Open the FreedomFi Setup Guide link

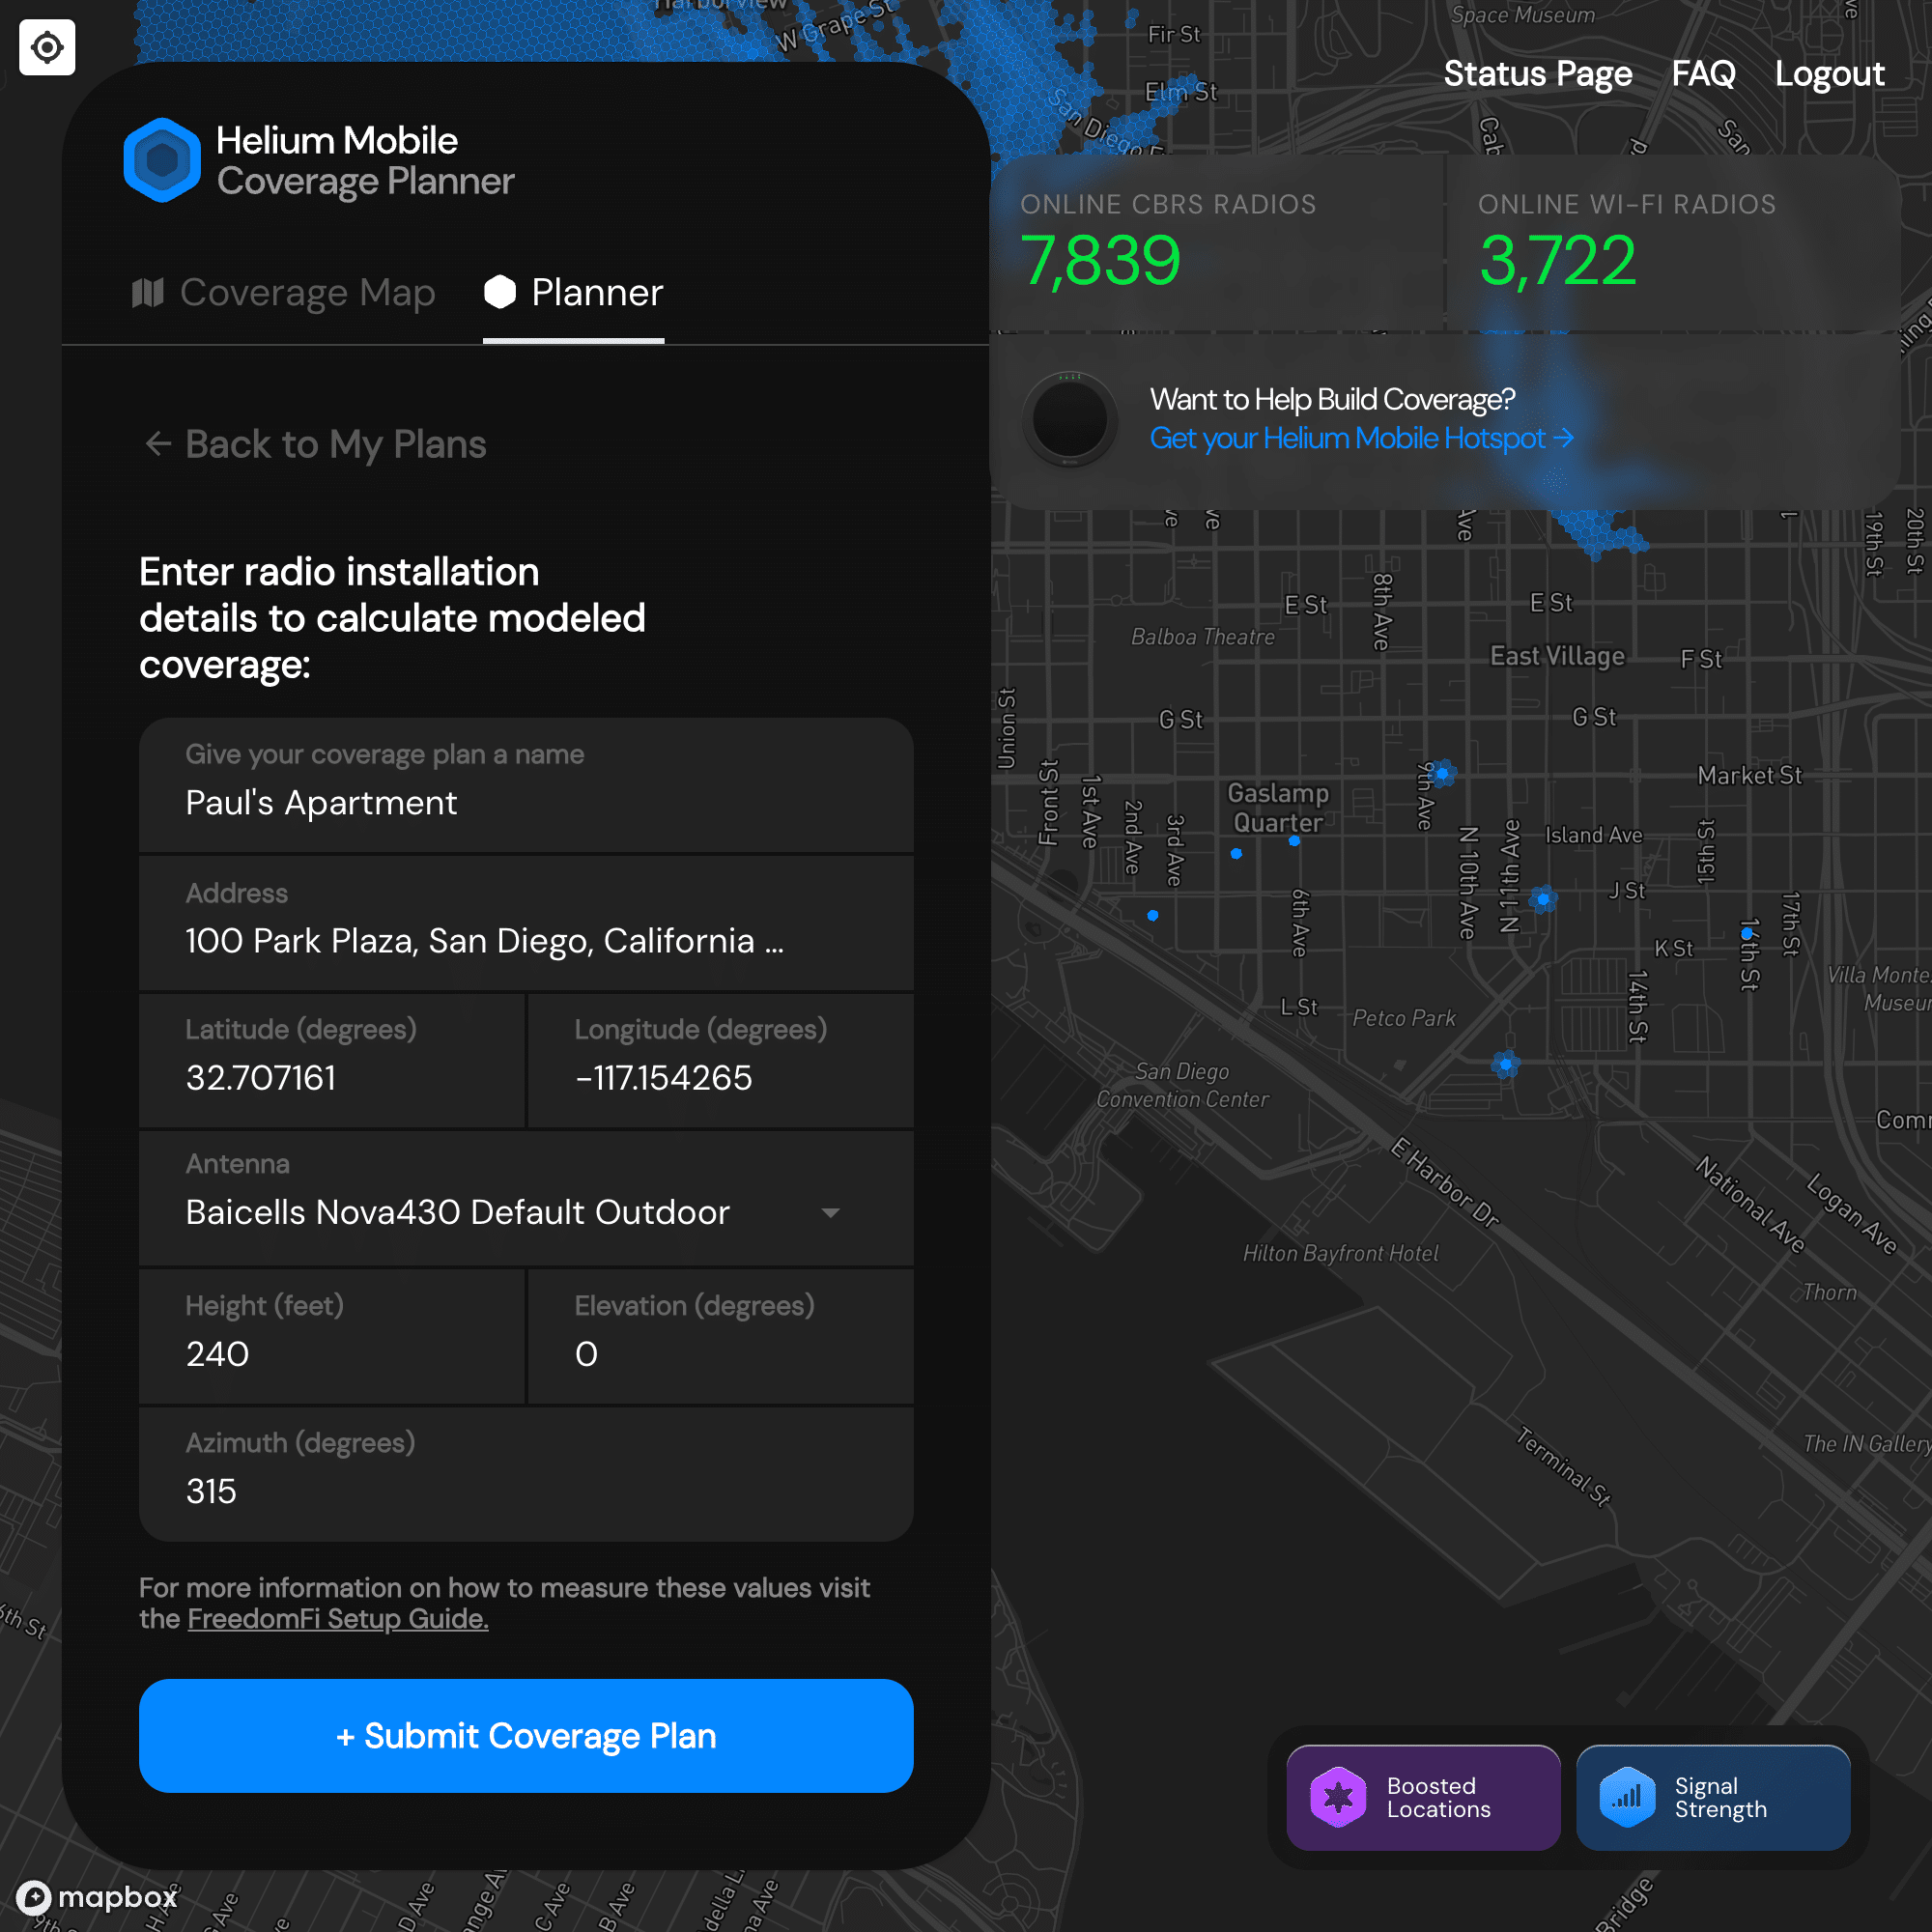pyautogui.click(x=338, y=1619)
